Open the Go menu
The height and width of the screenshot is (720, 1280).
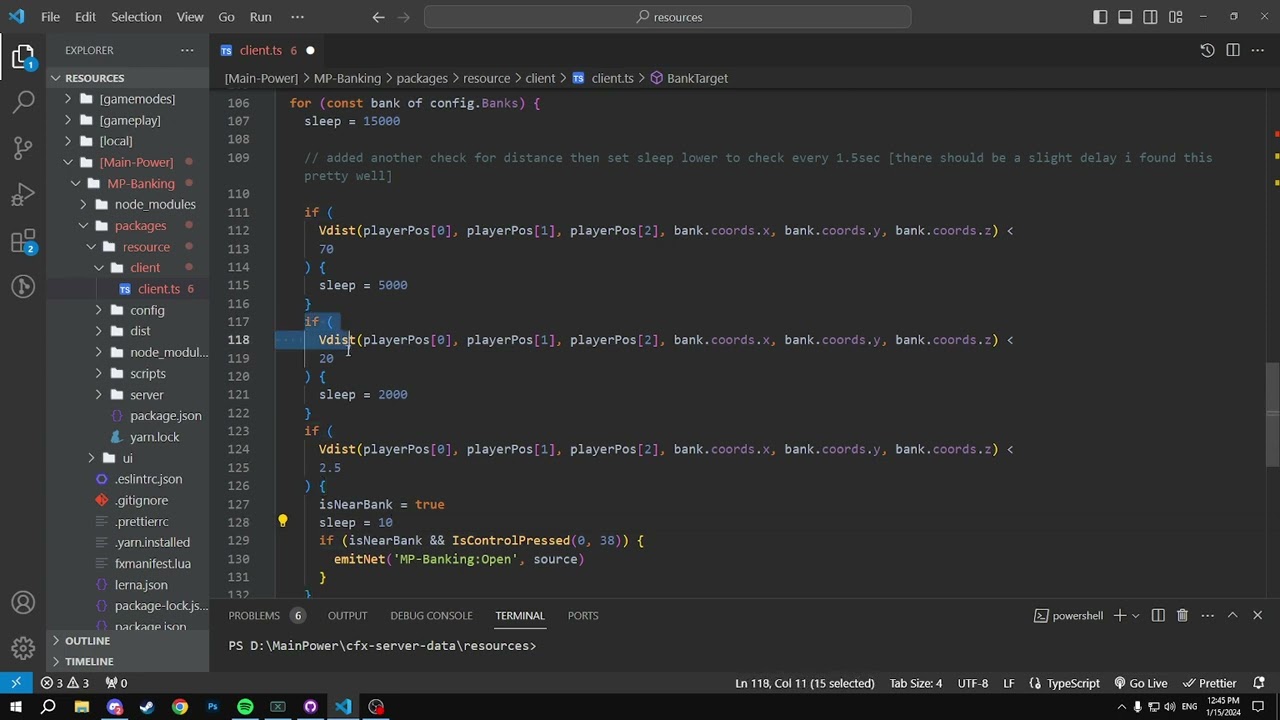[x=226, y=17]
